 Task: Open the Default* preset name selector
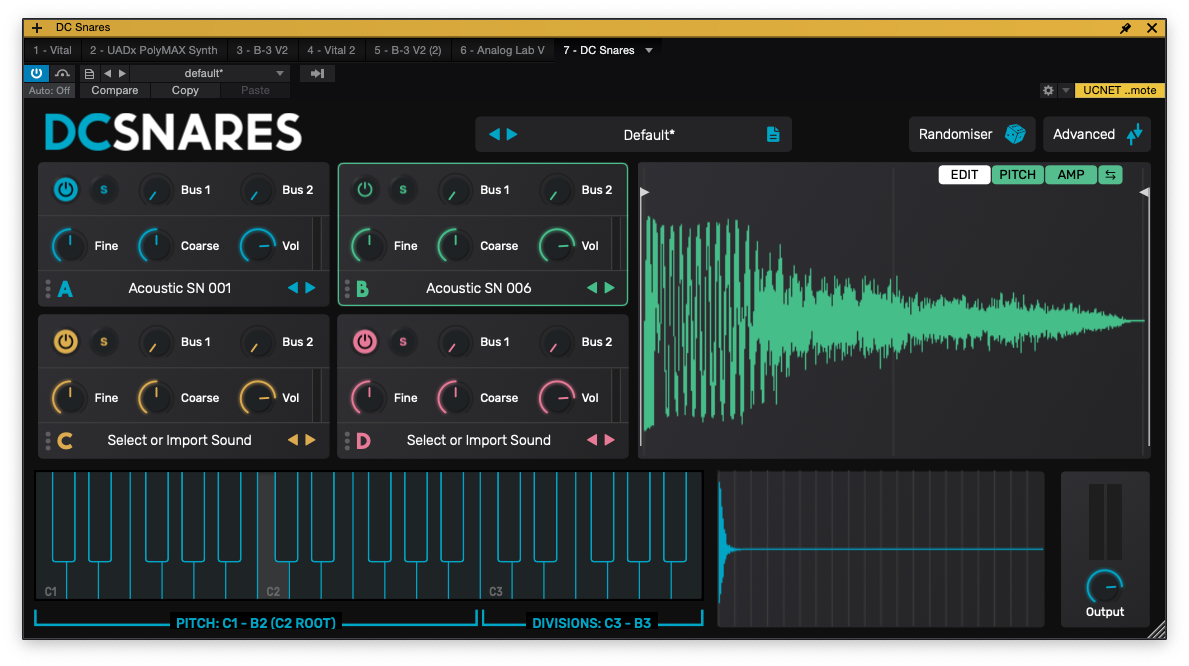pos(648,135)
